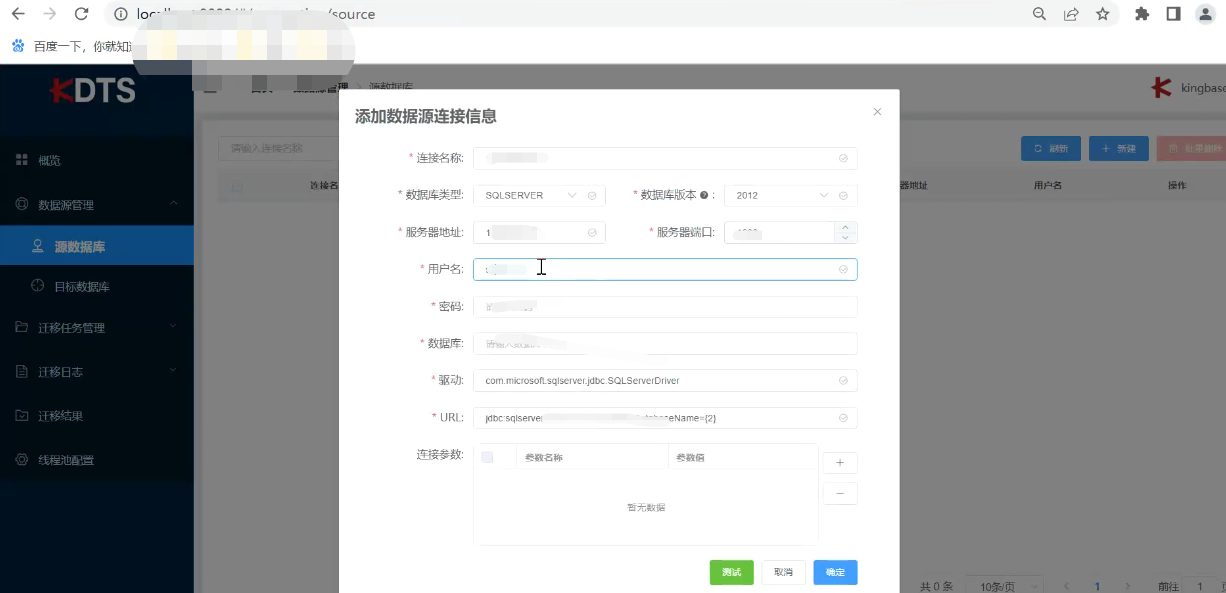Focus the 用户名 input field
This screenshot has height=593, width=1226.
point(665,269)
